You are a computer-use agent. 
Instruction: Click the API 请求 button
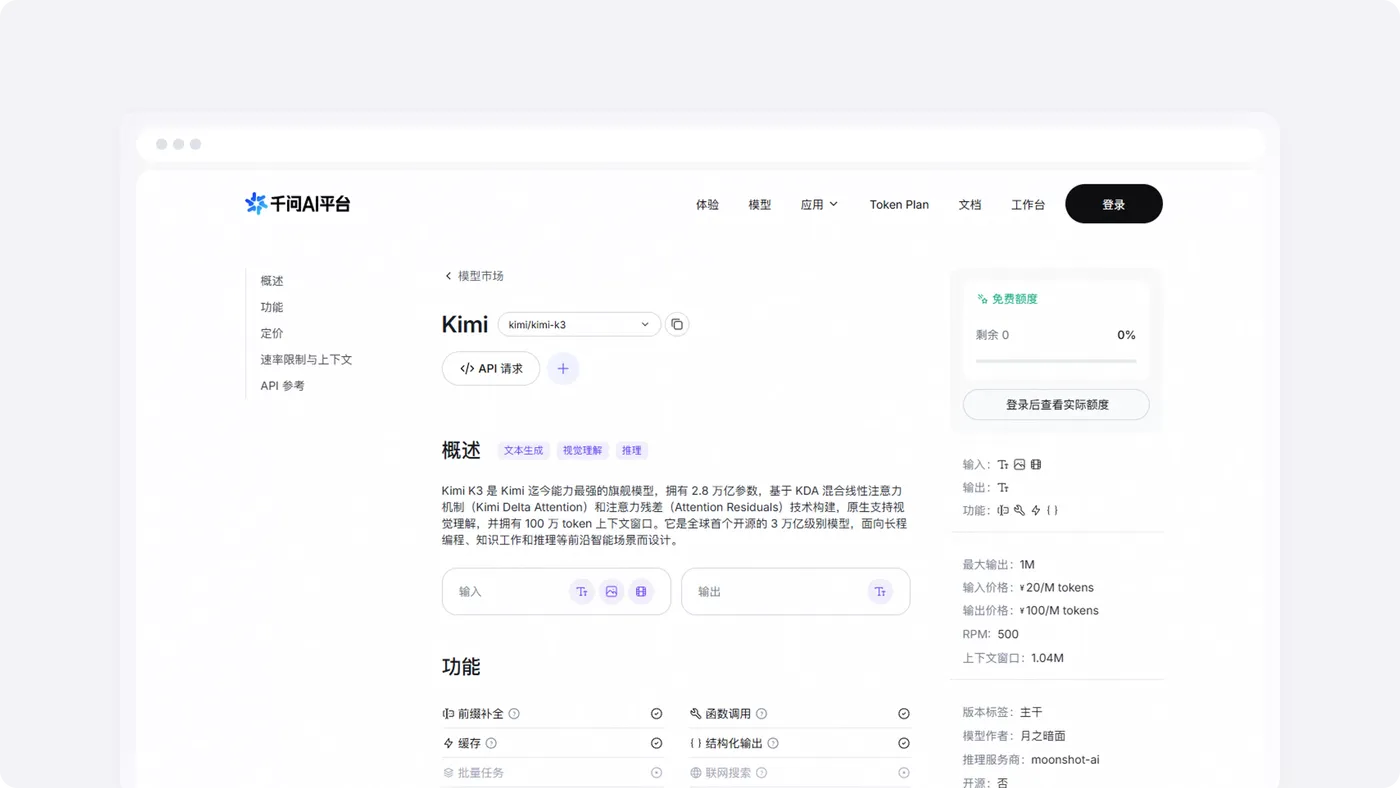click(x=491, y=369)
